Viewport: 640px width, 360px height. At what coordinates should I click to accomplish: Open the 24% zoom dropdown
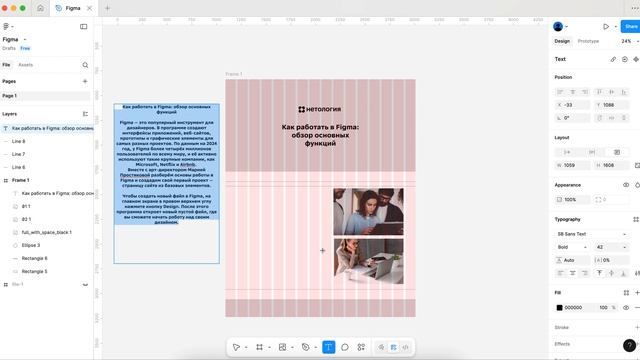(x=629, y=41)
